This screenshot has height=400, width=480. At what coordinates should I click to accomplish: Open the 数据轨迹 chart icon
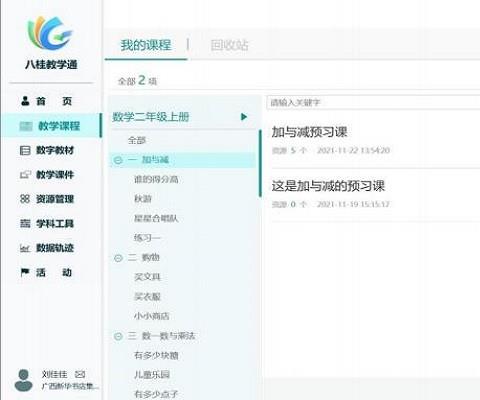coord(25,248)
